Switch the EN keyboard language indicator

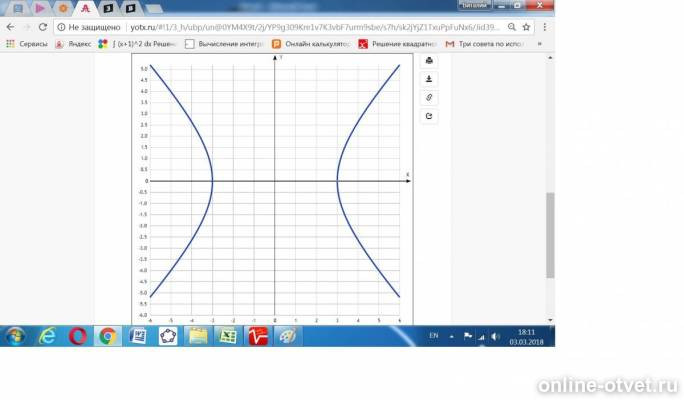(434, 336)
